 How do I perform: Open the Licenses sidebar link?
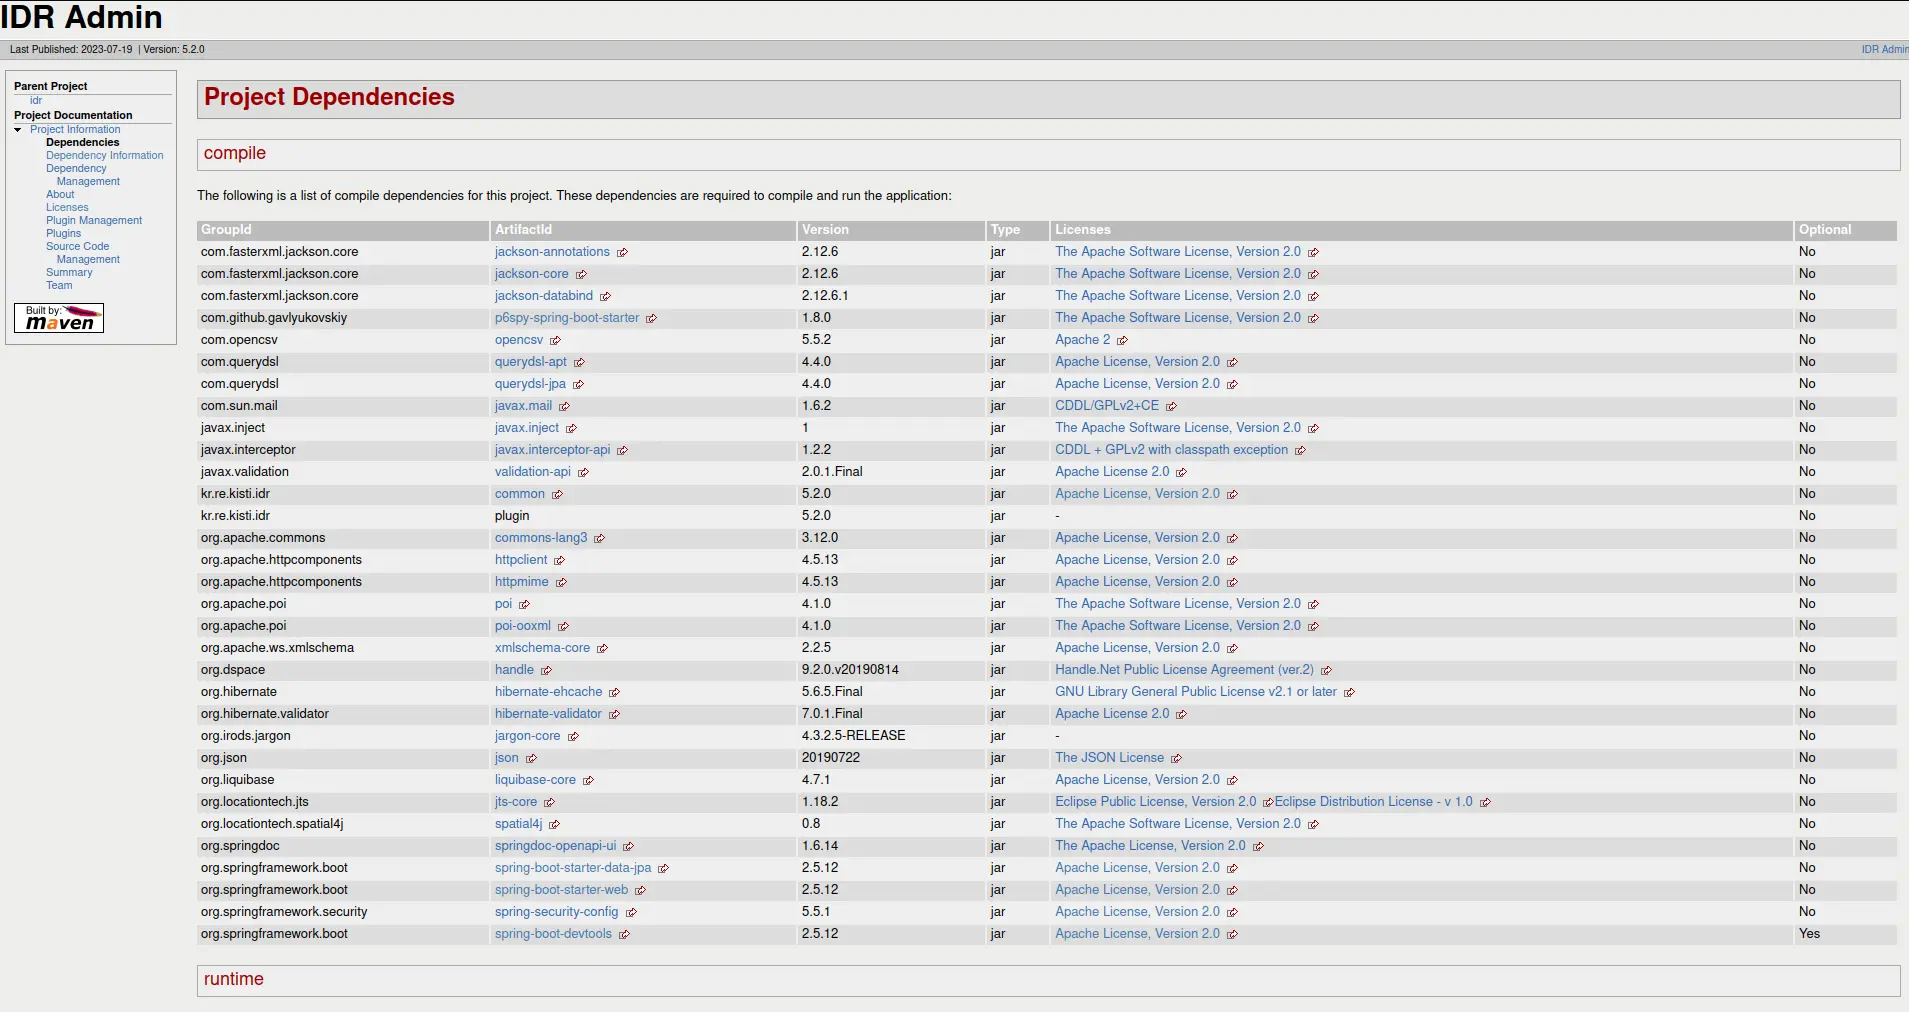click(x=67, y=207)
